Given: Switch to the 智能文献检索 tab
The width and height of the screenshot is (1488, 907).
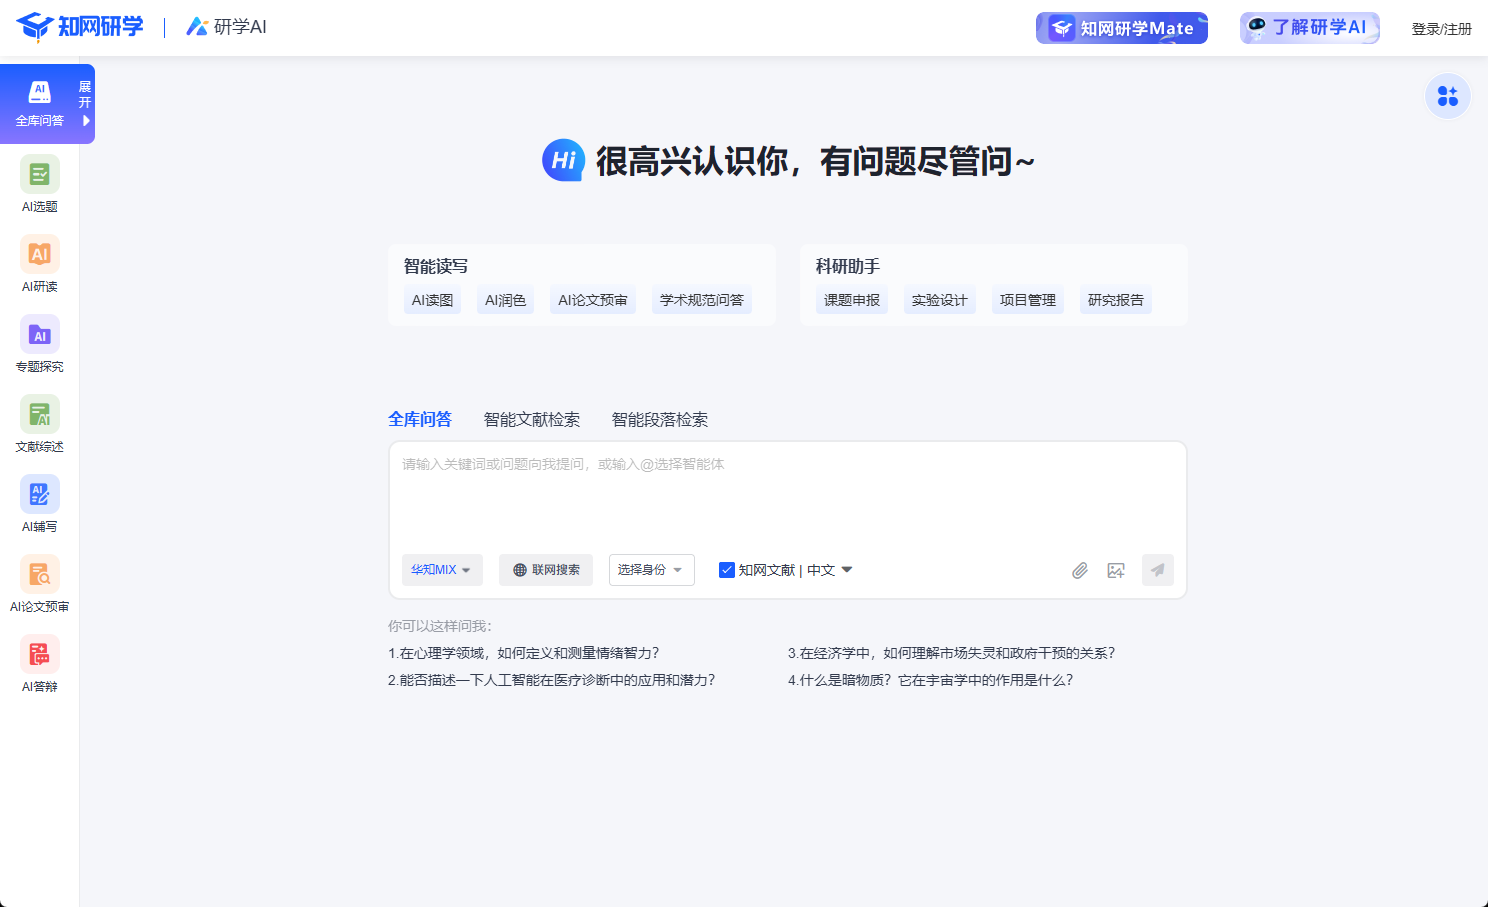Looking at the screenshot, I should [532, 420].
